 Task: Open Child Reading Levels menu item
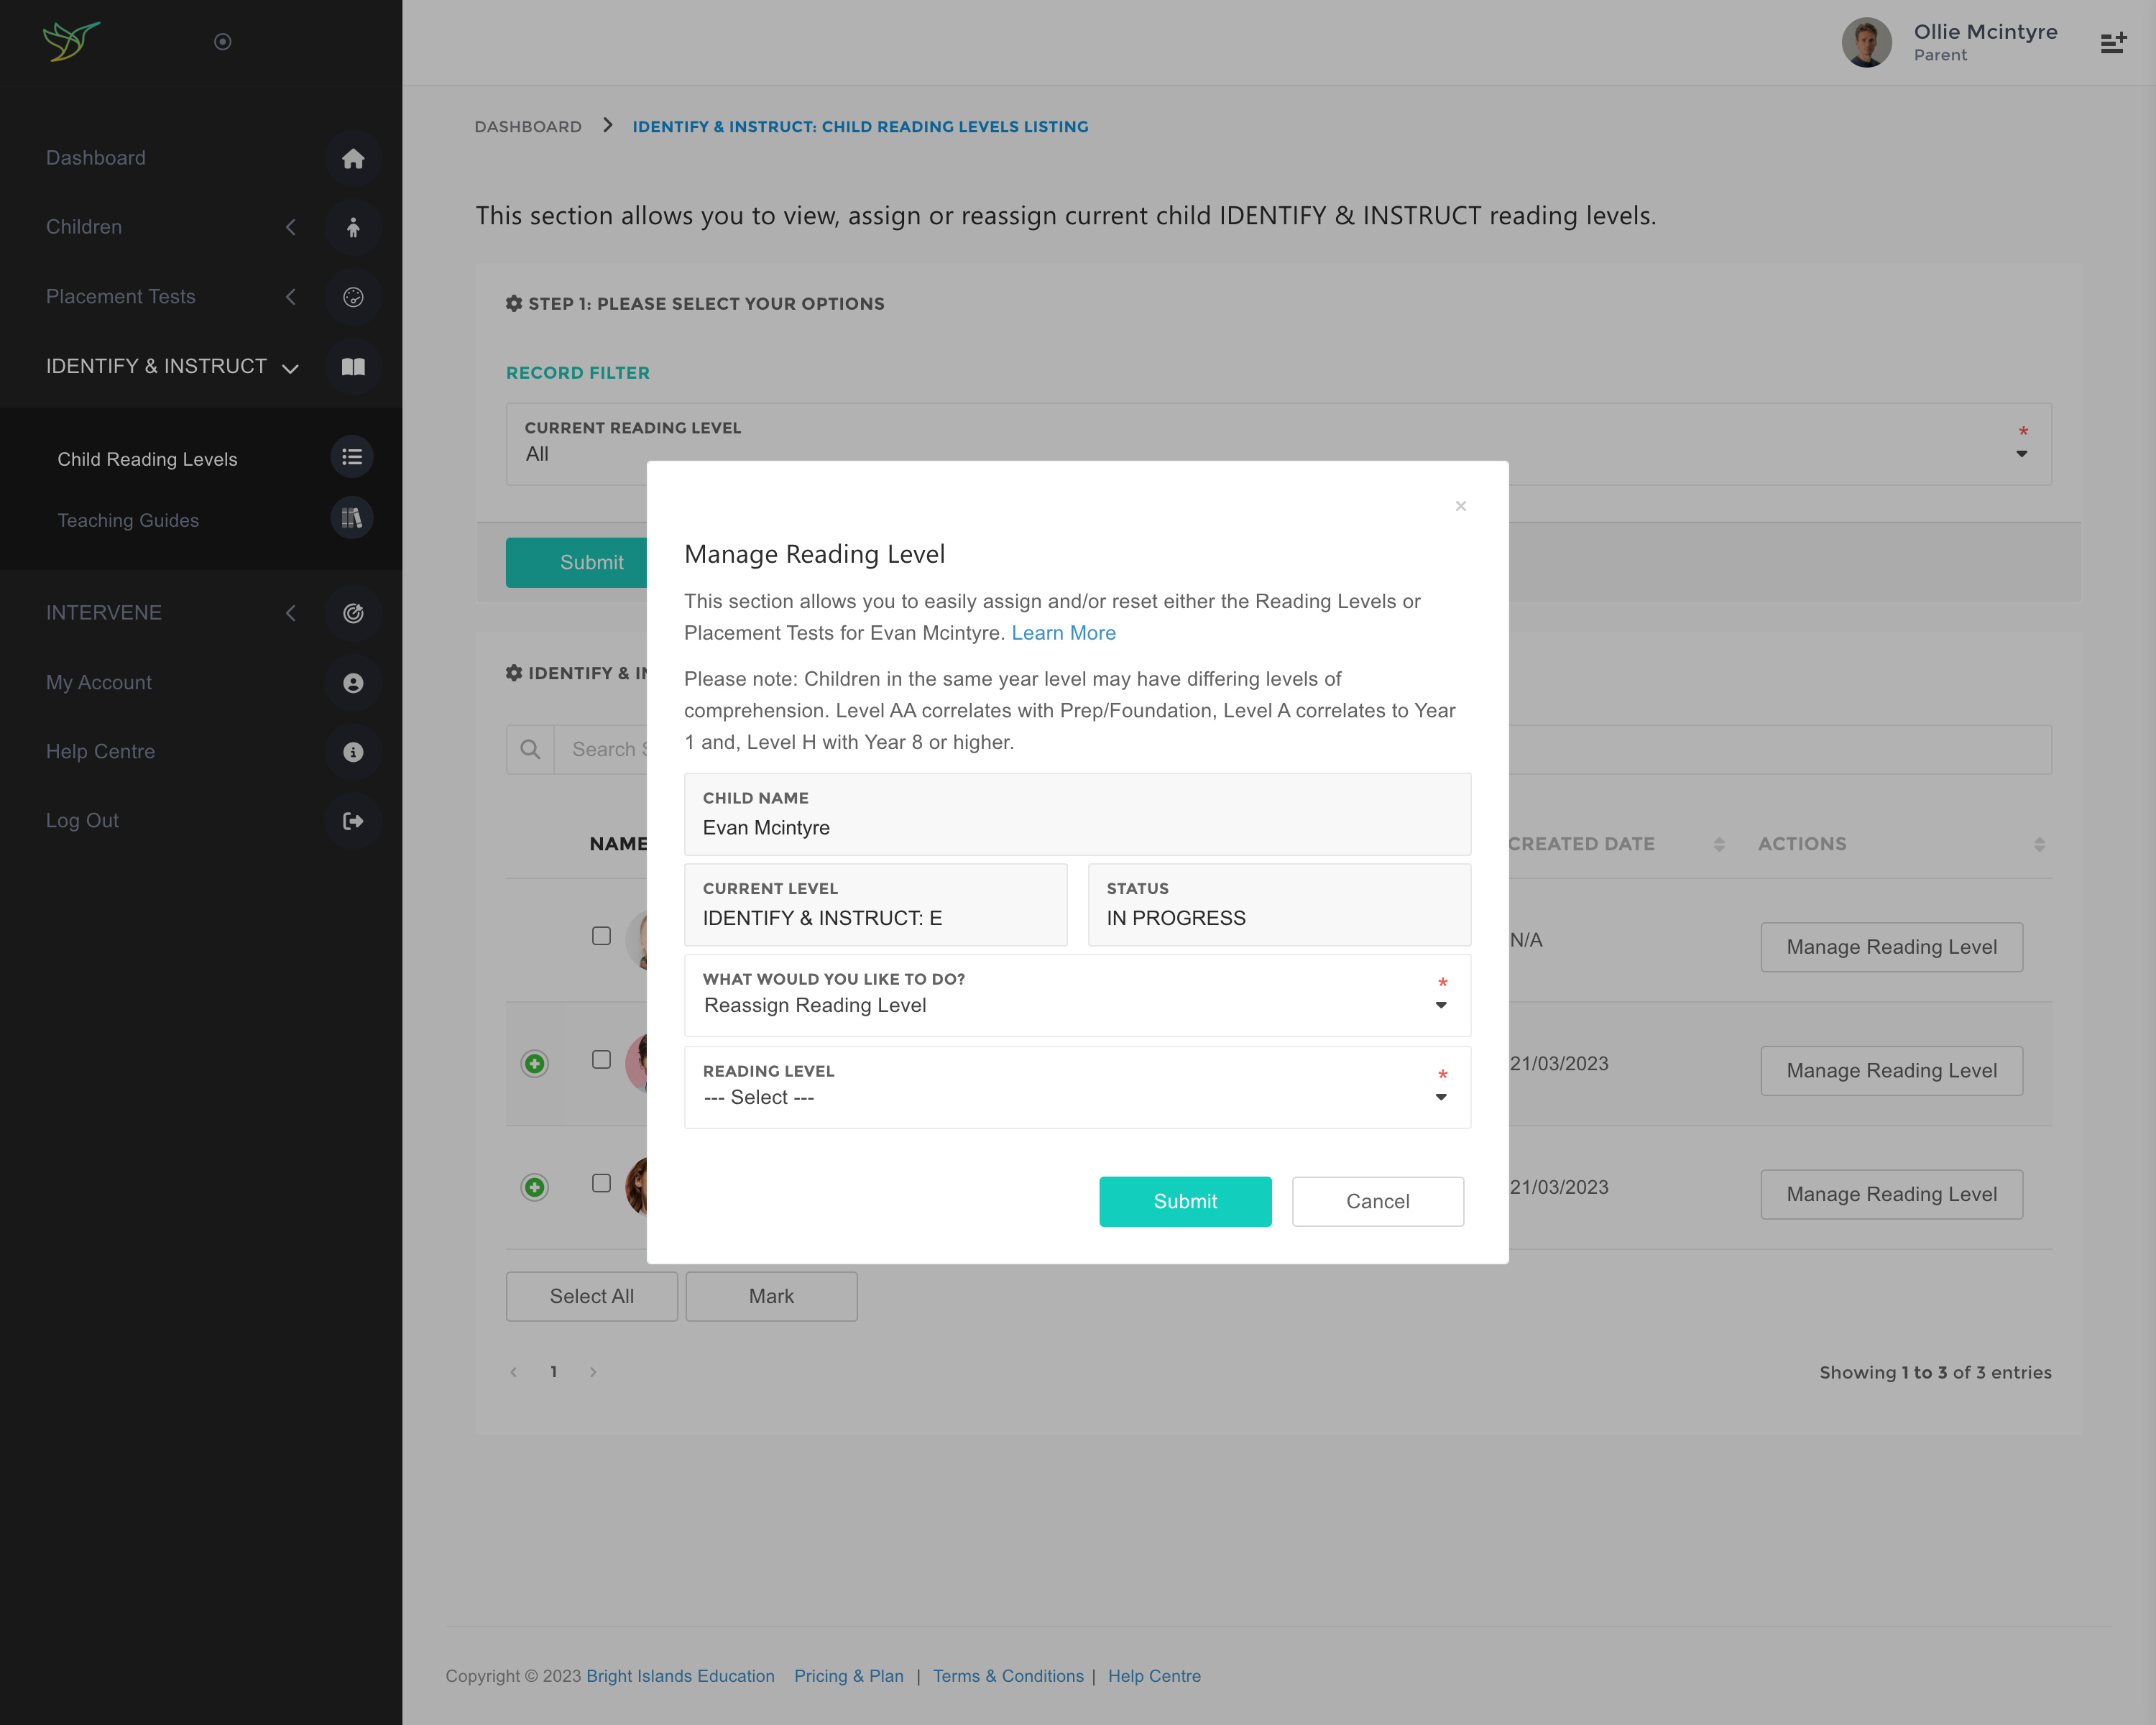(x=147, y=459)
